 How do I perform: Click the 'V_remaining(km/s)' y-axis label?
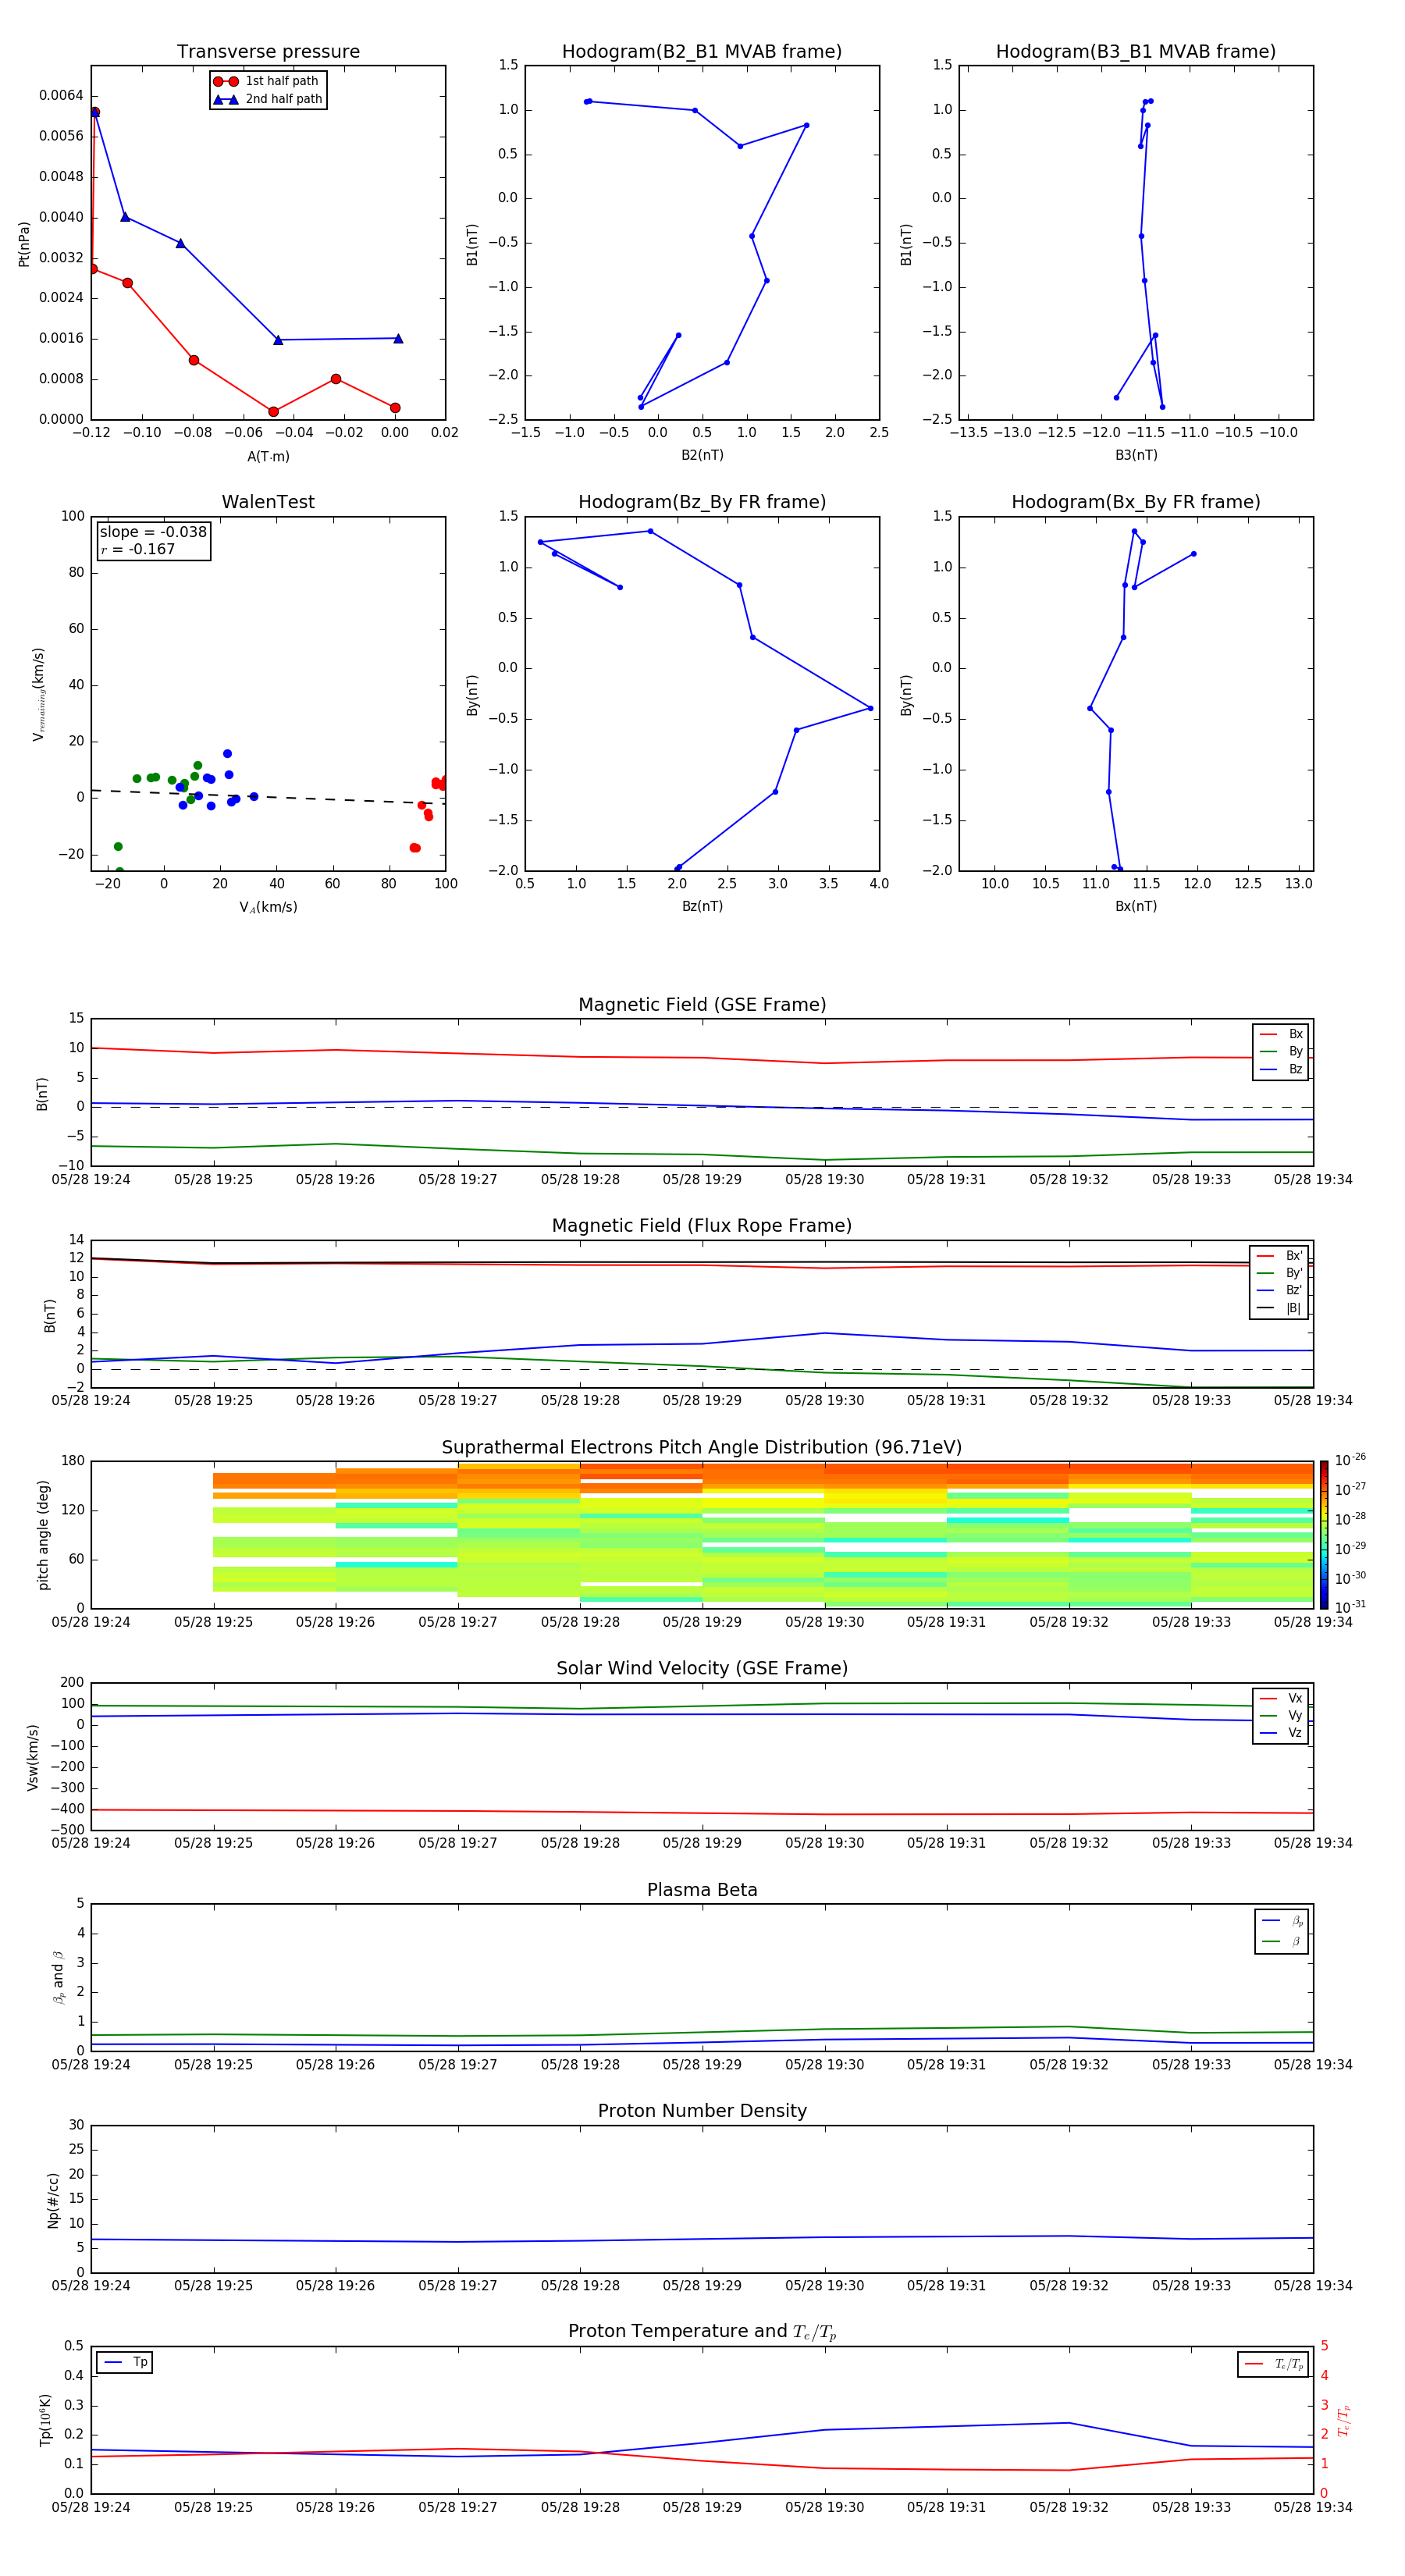point(38,694)
